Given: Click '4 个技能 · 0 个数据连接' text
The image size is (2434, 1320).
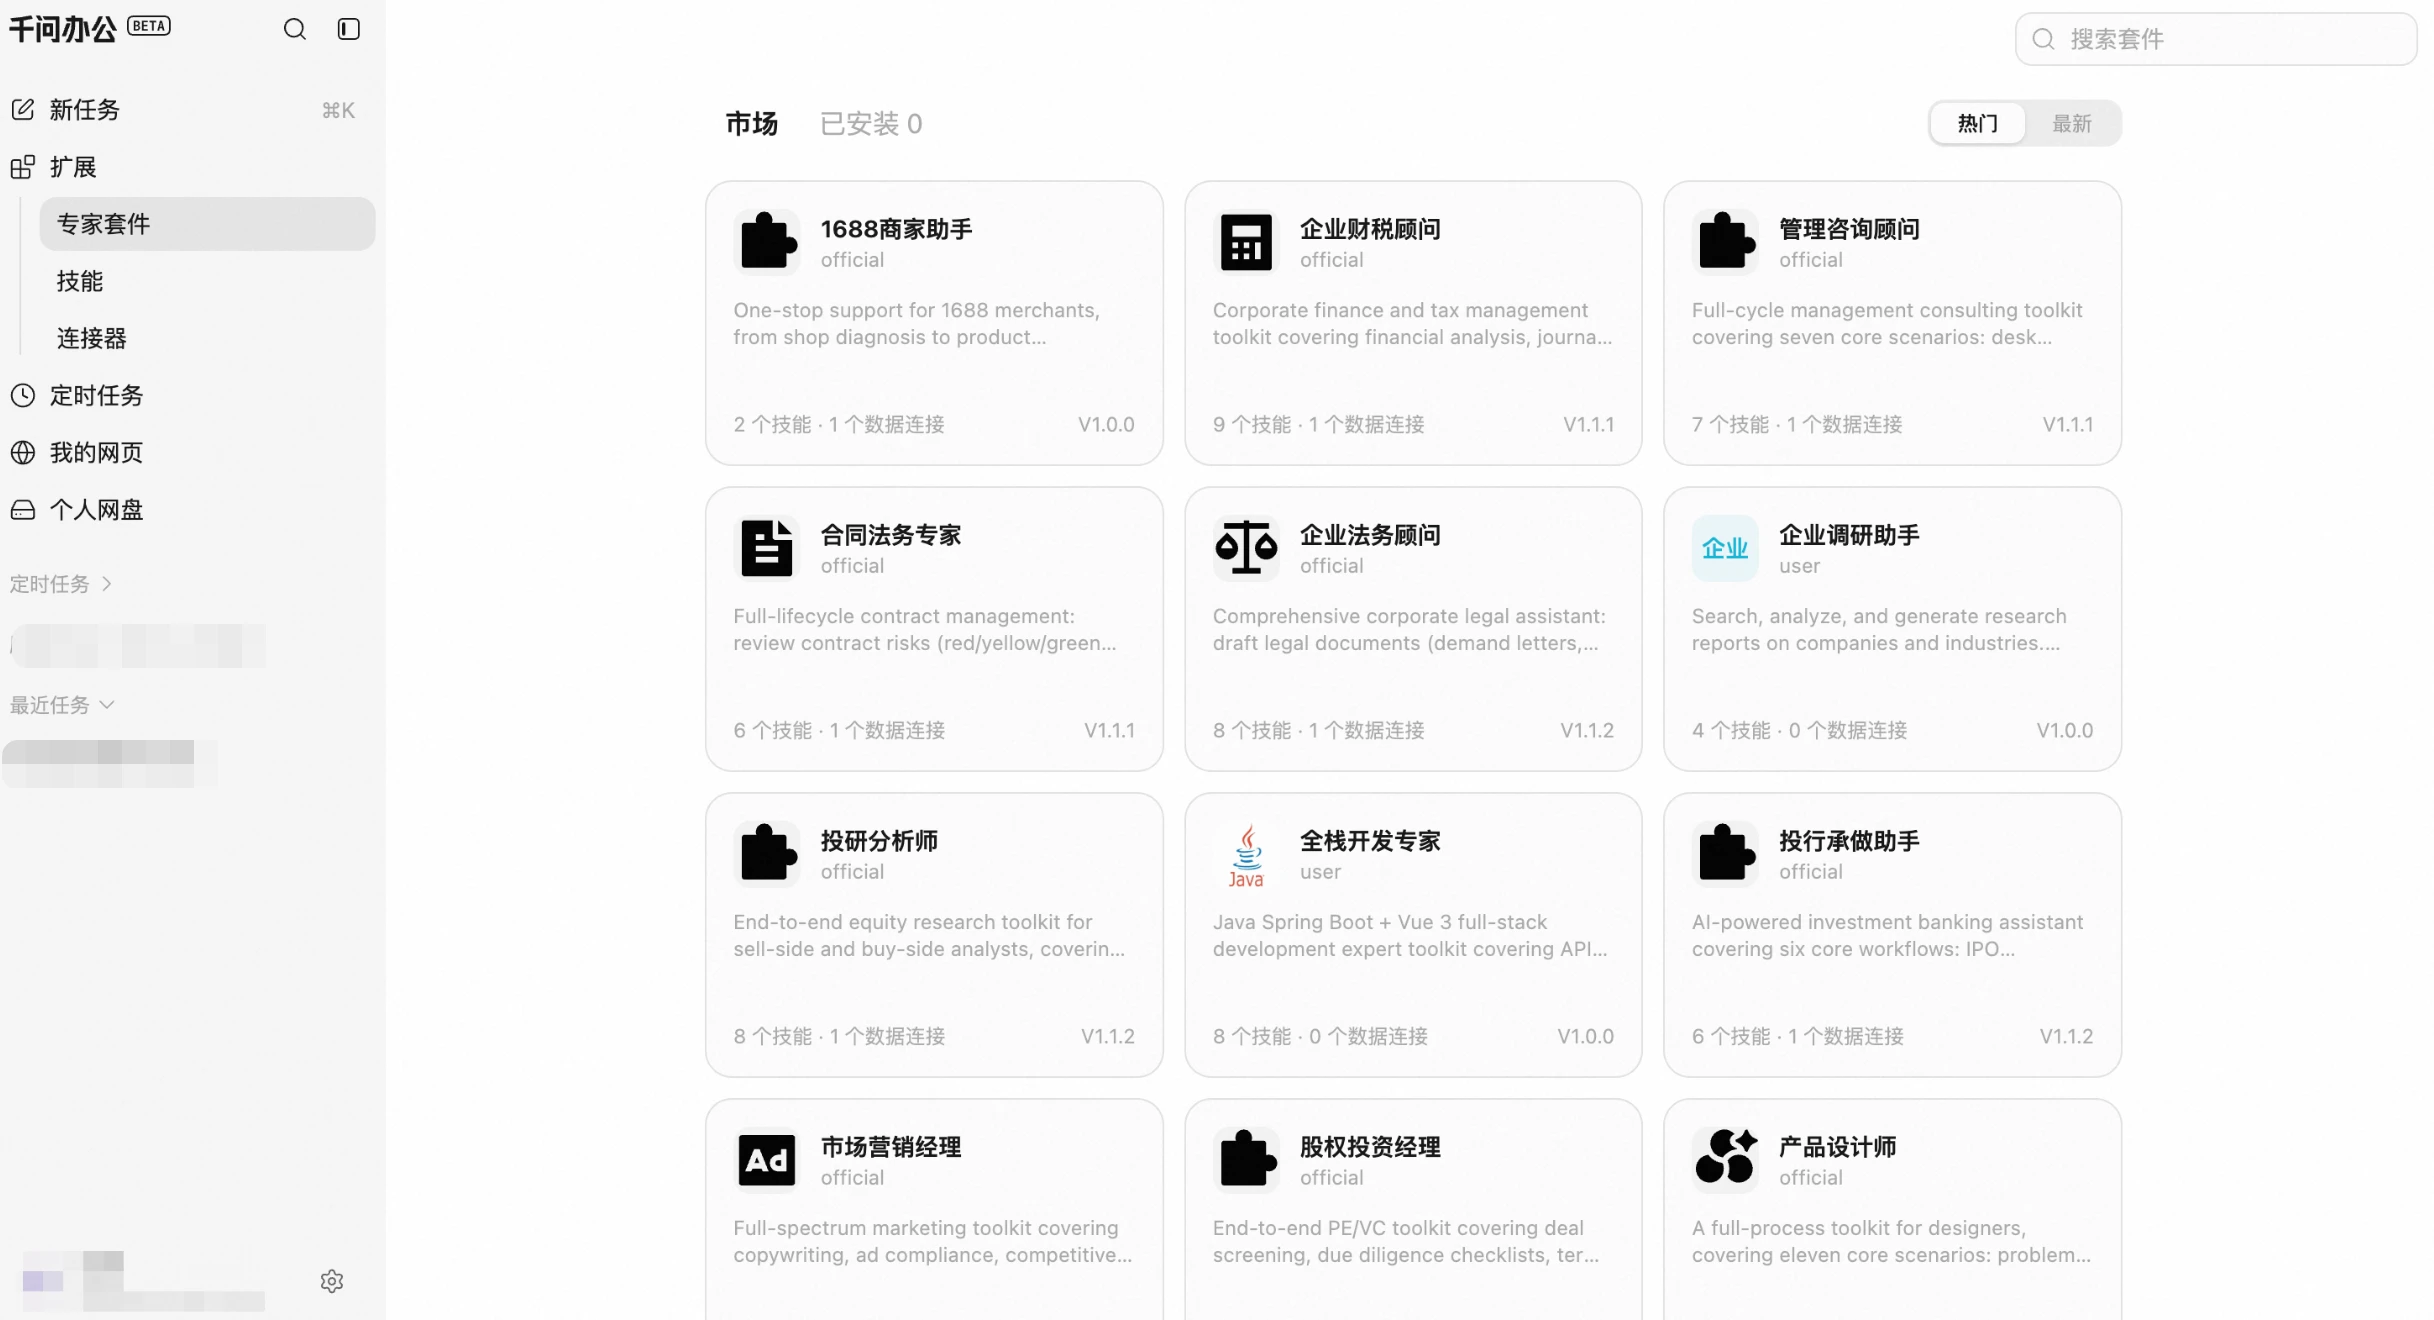Looking at the screenshot, I should point(1799,730).
